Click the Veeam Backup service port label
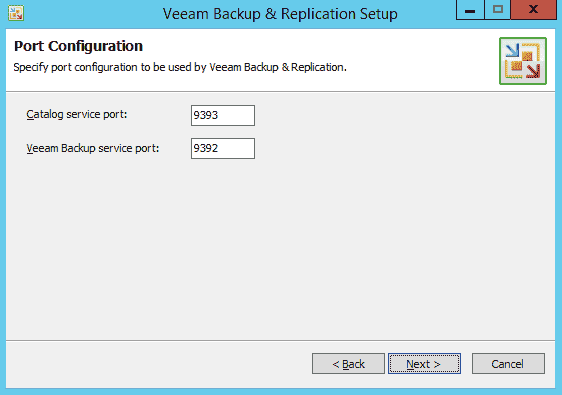This screenshot has width=562, height=395. (x=92, y=148)
